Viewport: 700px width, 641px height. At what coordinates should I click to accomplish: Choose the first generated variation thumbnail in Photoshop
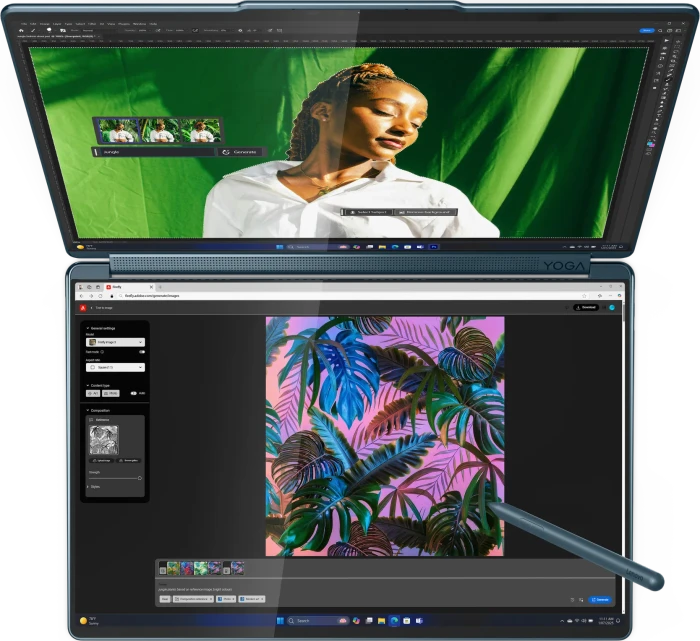click(118, 130)
